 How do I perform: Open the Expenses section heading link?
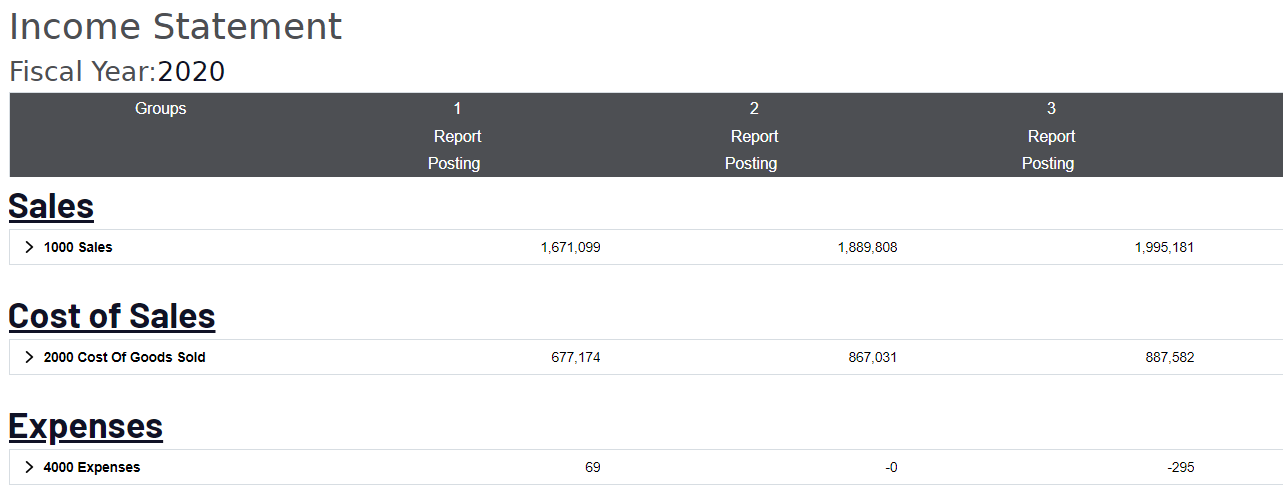tap(86, 426)
